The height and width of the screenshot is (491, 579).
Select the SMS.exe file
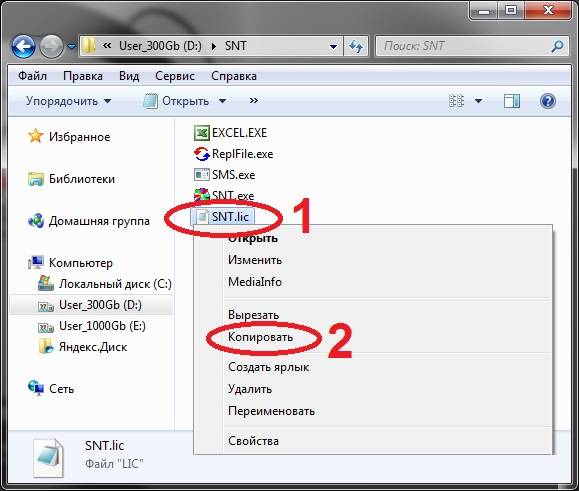[225, 175]
